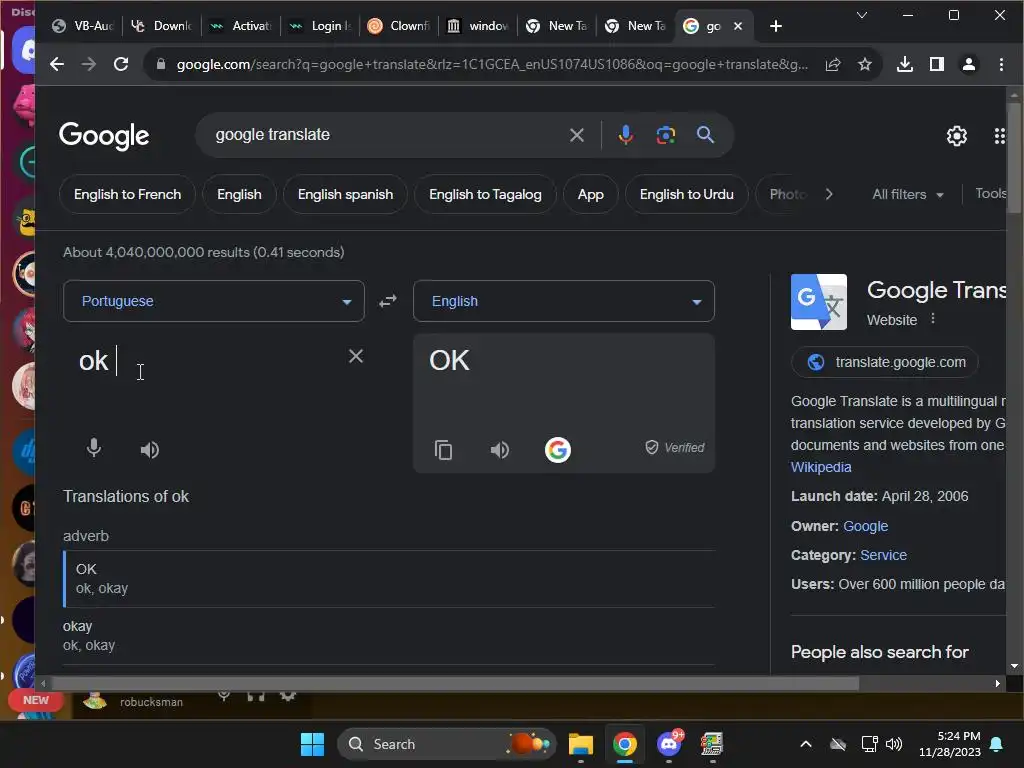Screen dimensions: 1024x768
Task: Open more options beside Website label
Action: pyautogui.click(x=933, y=319)
